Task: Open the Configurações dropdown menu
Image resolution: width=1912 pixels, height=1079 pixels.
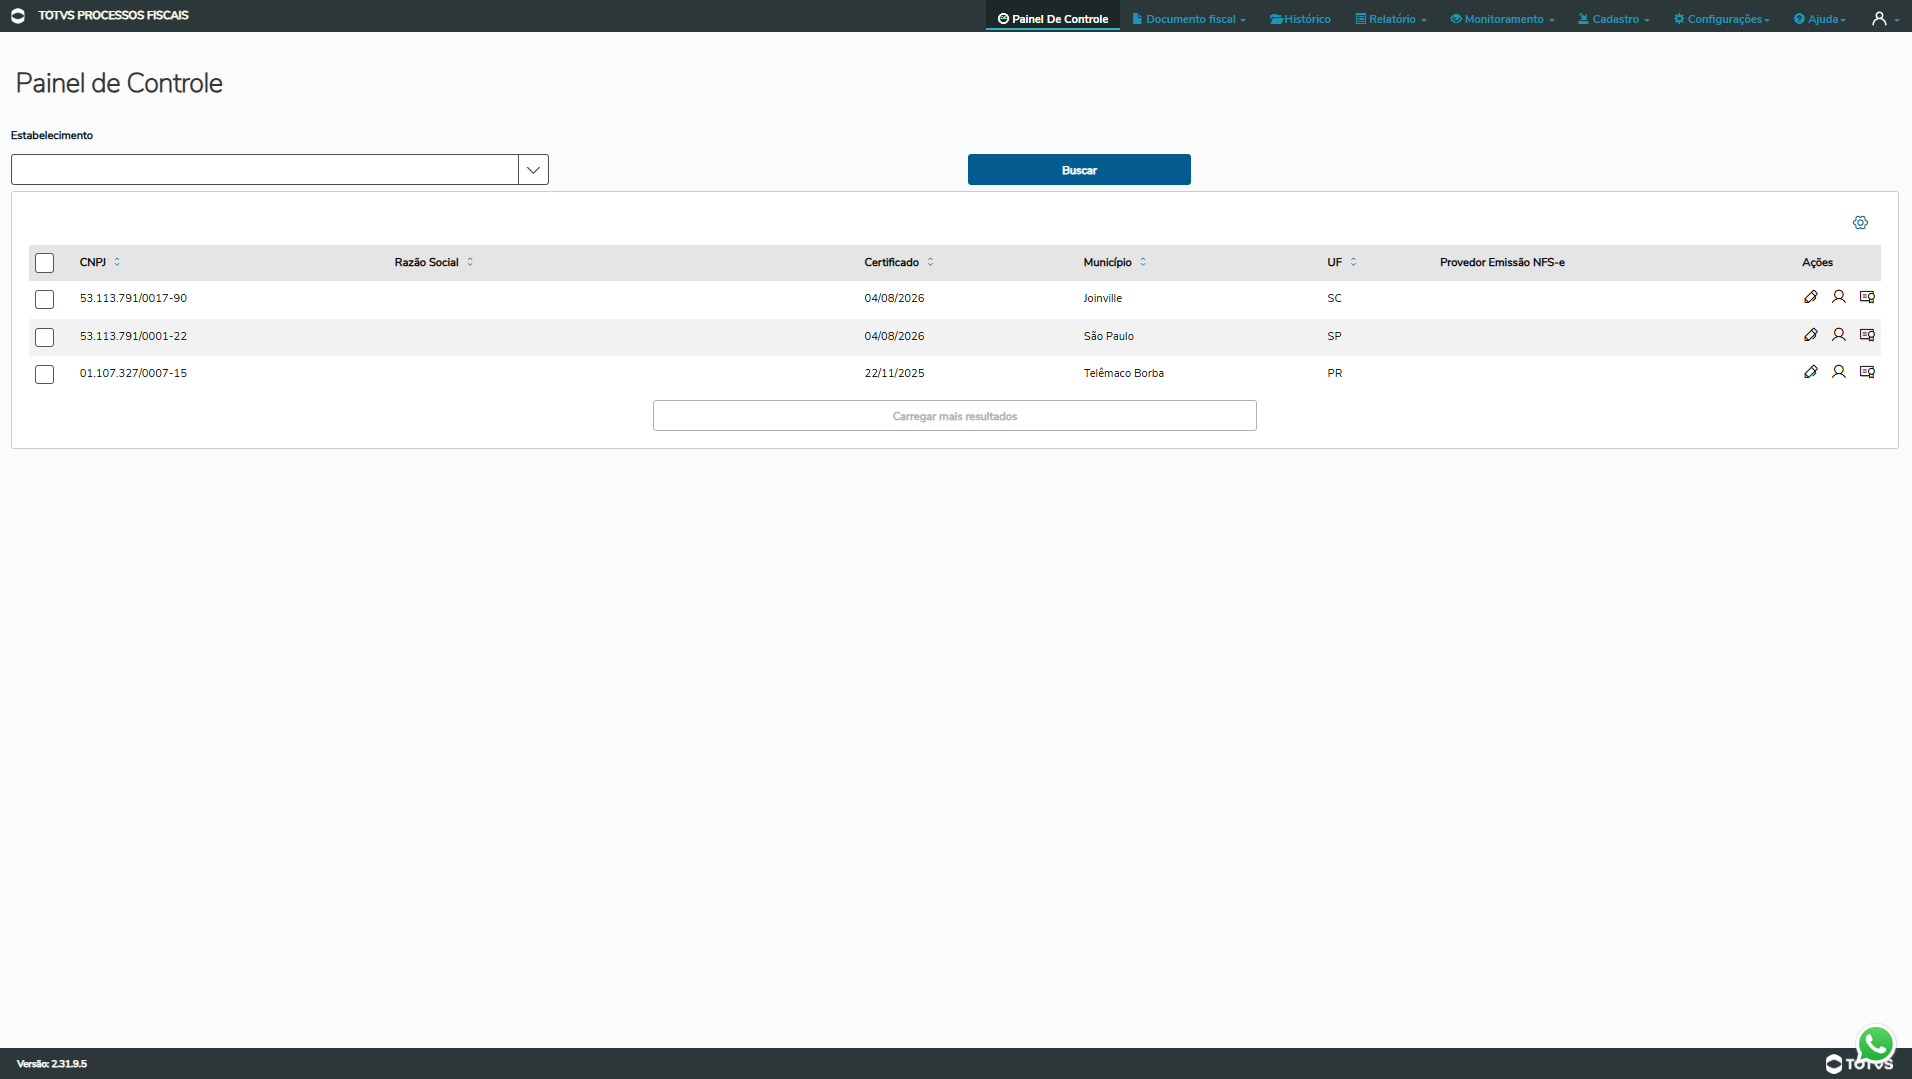Action: 1721,19
